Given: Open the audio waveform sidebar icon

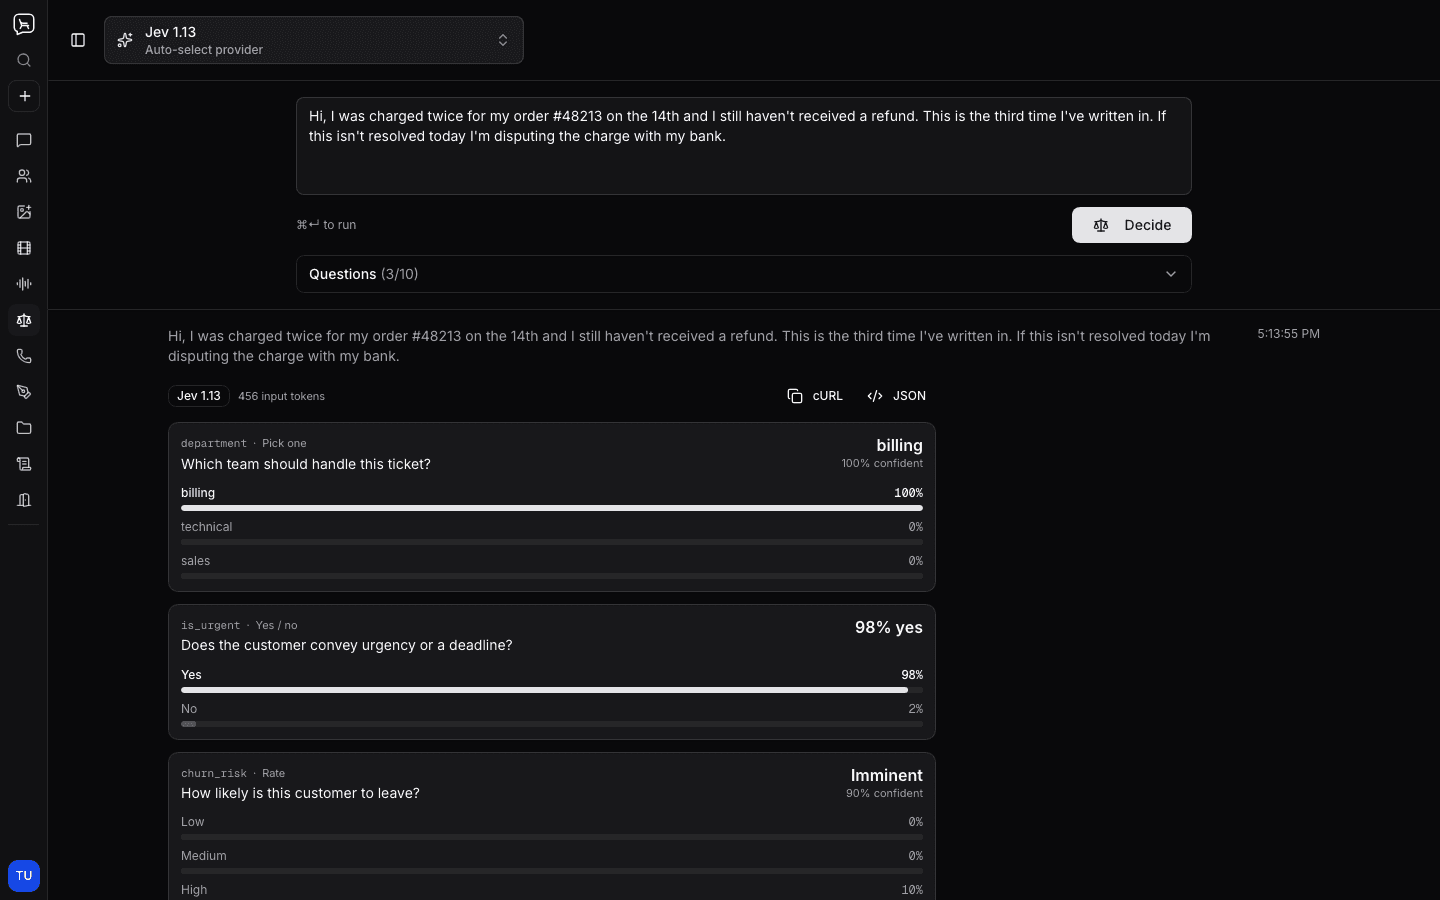Looking at the screenshot, I should pyautogui.click(x=24, y=284).
